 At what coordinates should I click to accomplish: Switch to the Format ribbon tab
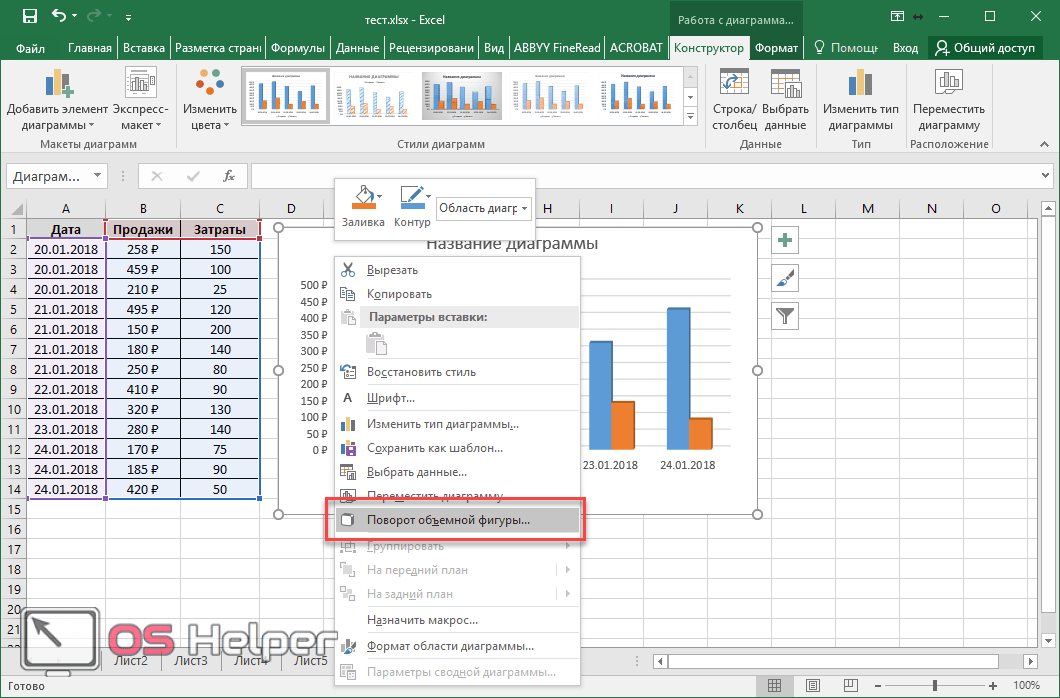click(776, 48)
